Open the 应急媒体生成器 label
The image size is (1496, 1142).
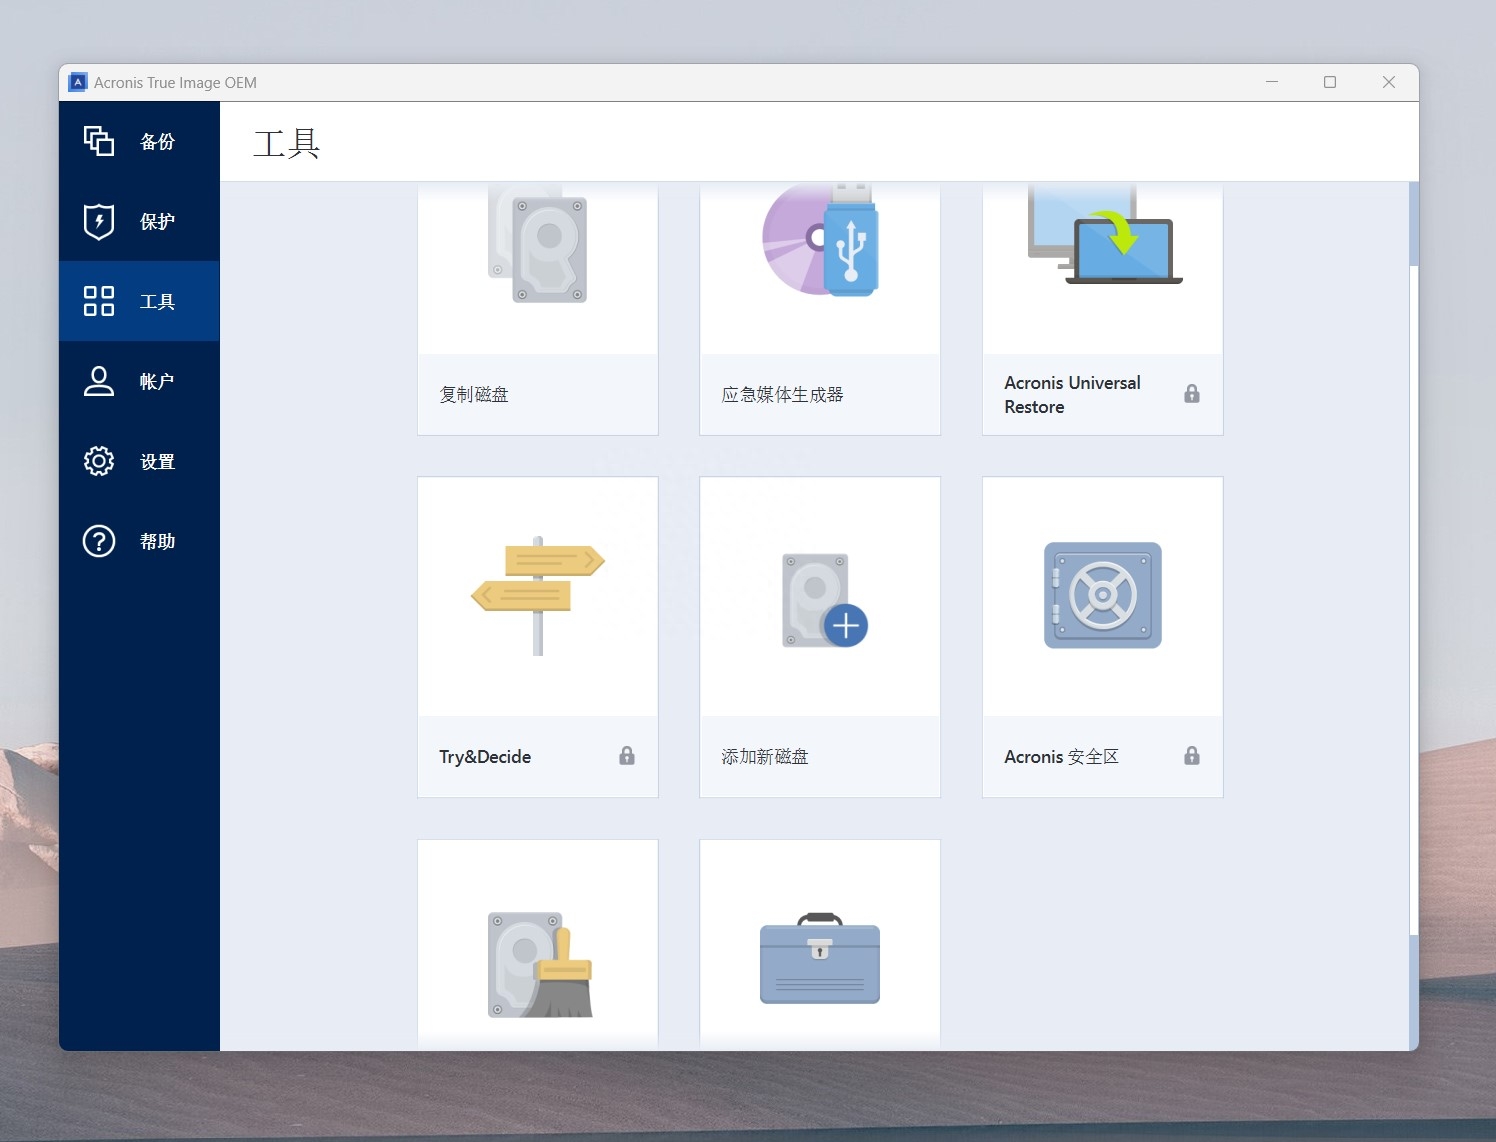point(782,395)
